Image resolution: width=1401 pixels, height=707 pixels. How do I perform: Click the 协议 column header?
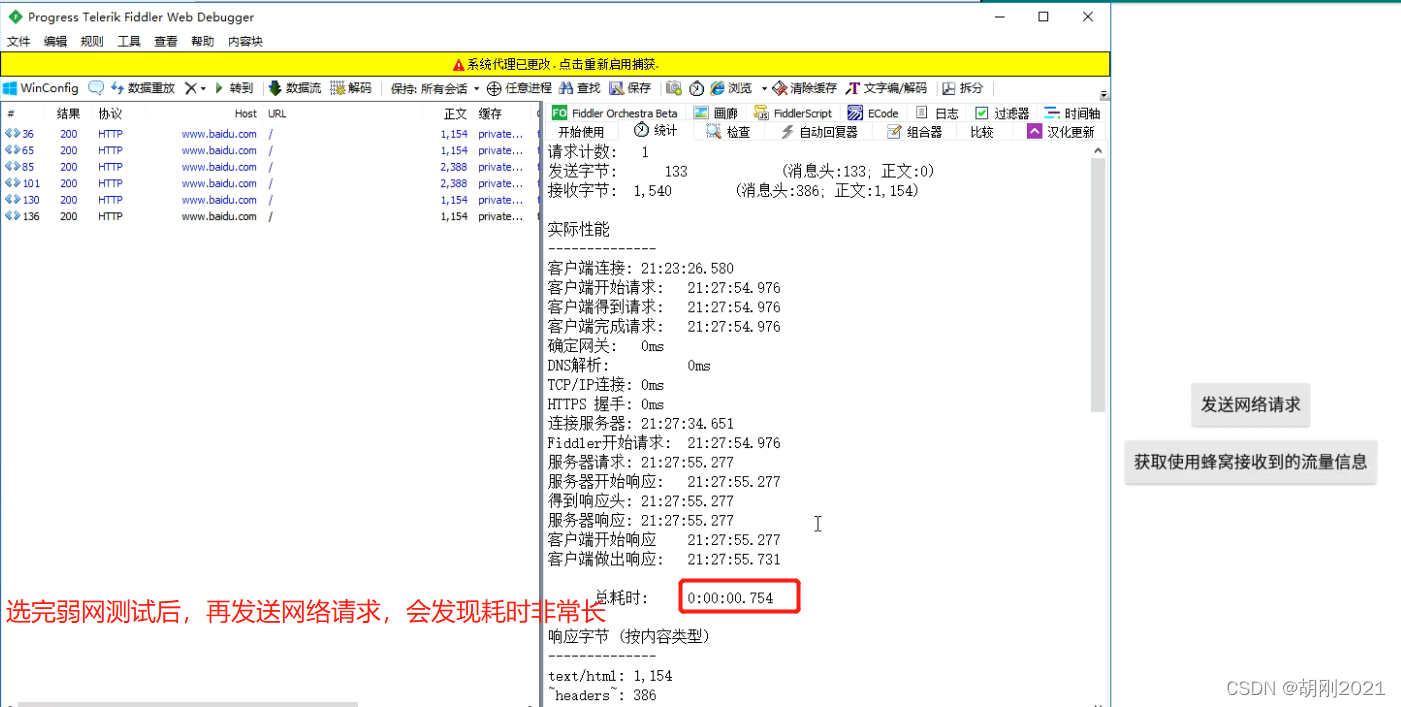tap(110, 114)
